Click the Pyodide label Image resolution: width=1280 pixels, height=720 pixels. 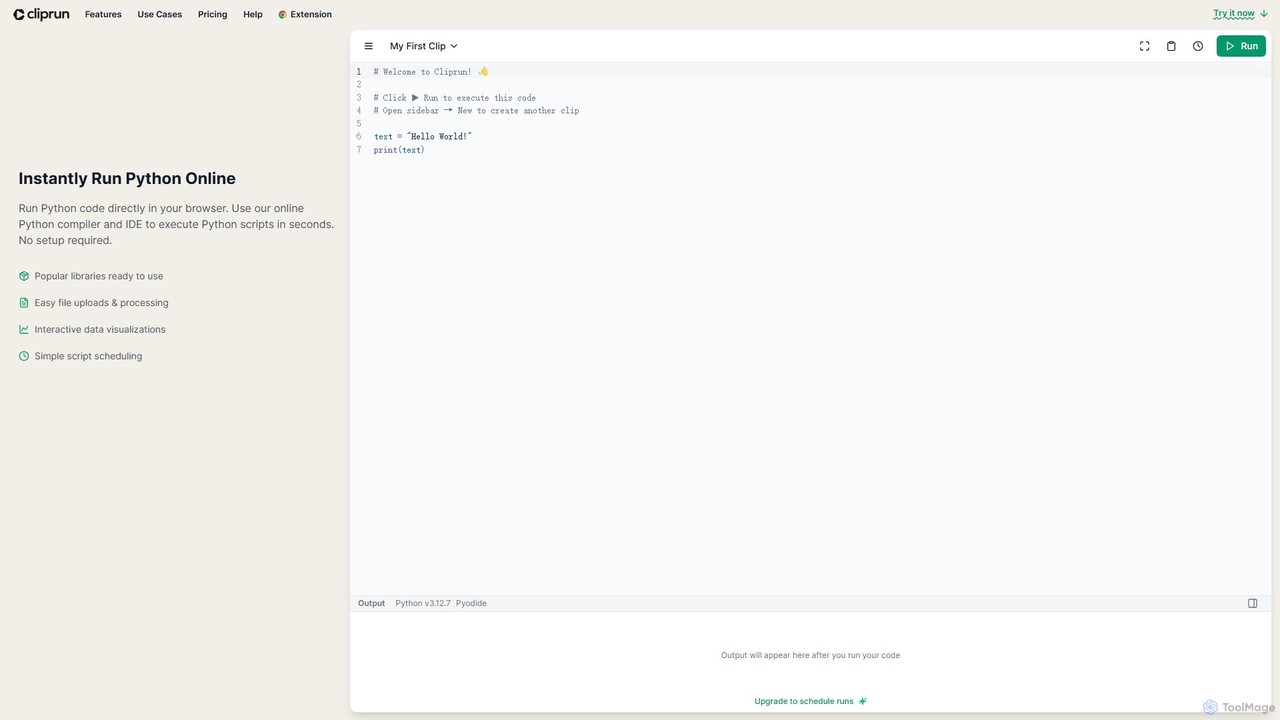(x=471, y=603)
